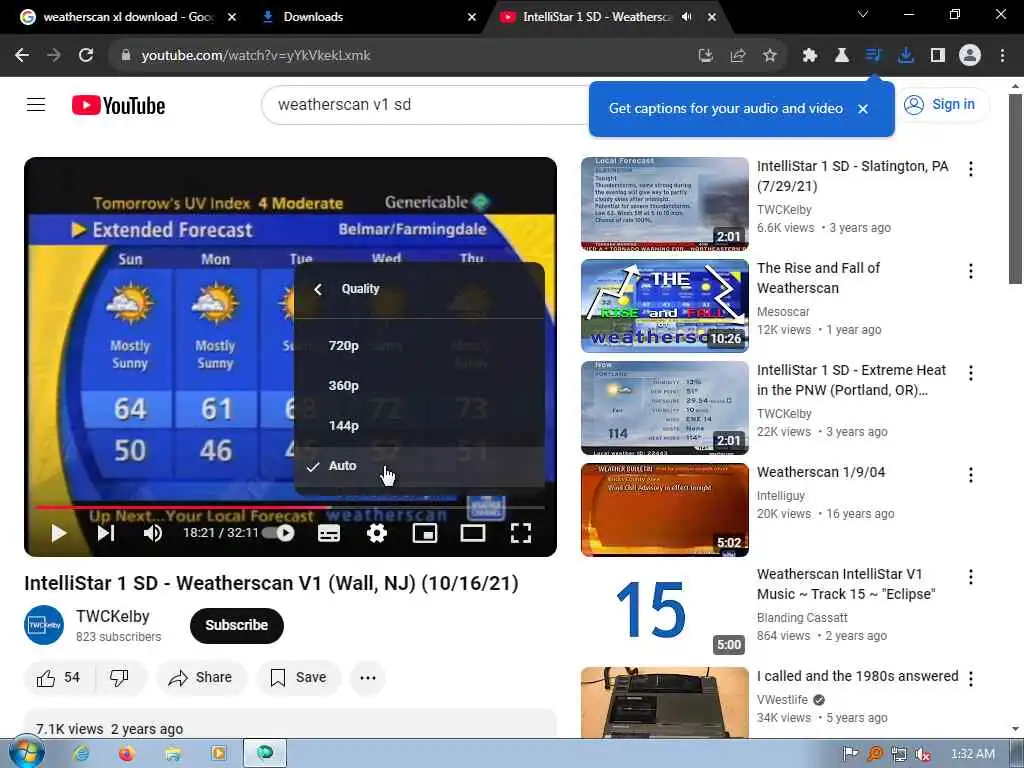Open the taskbar clock showing 1:32 AM

pyautogui.click(x=972, y=754)
